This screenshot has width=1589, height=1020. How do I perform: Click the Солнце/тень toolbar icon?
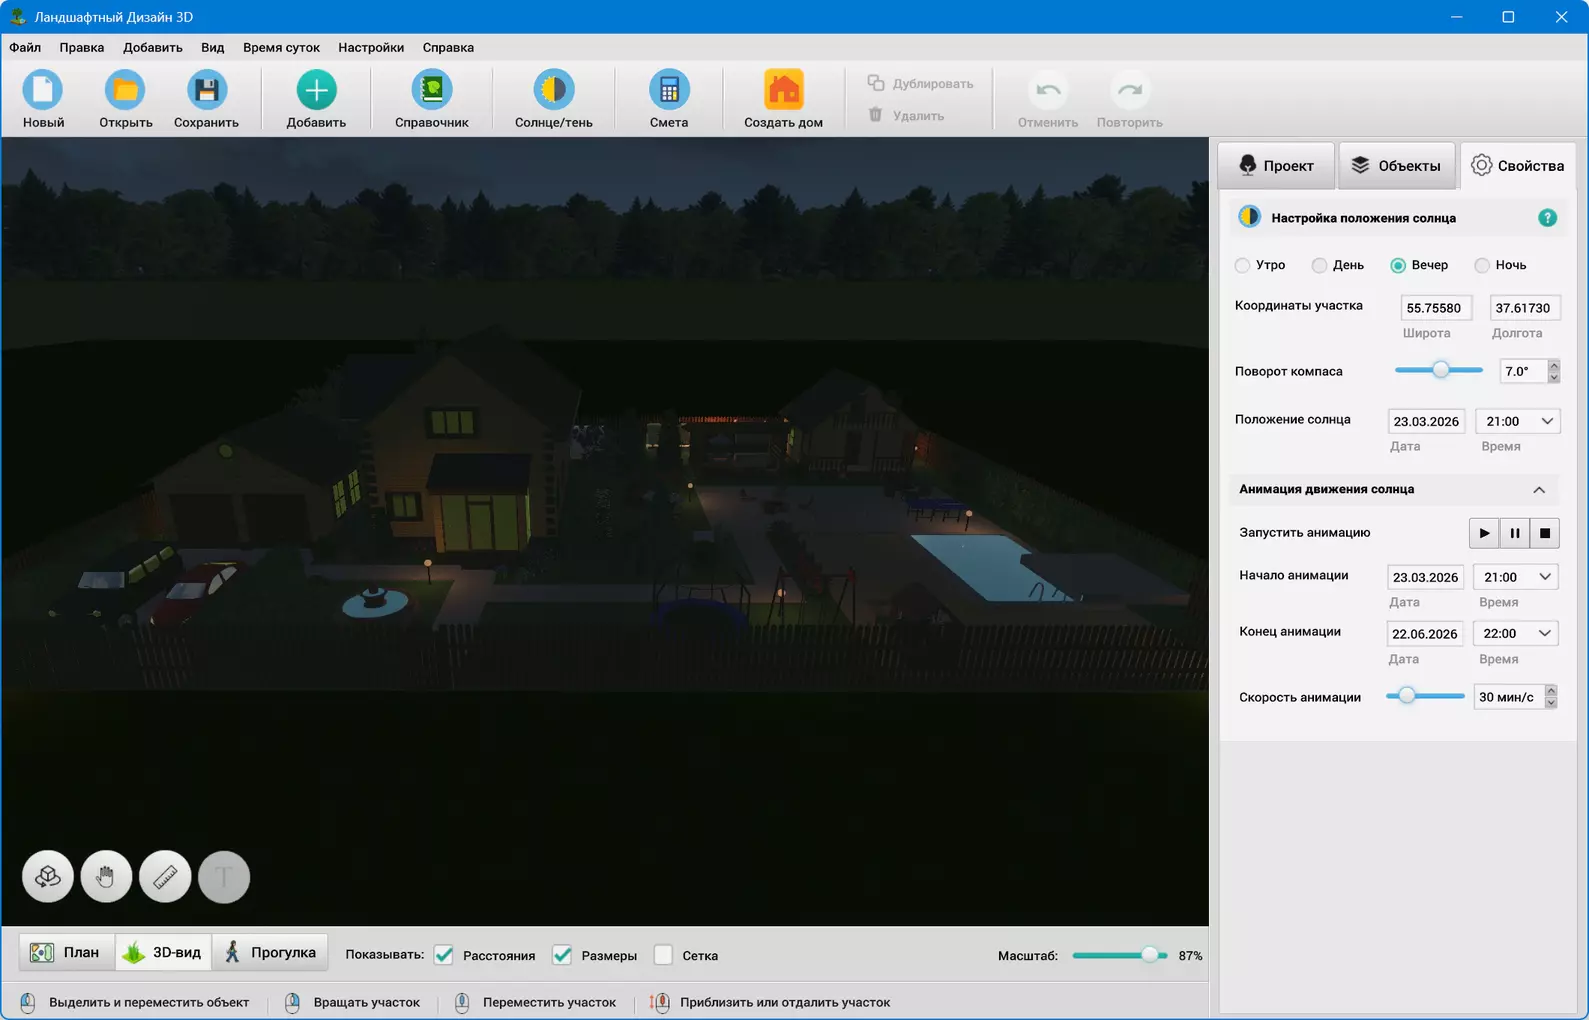(553, 90)
